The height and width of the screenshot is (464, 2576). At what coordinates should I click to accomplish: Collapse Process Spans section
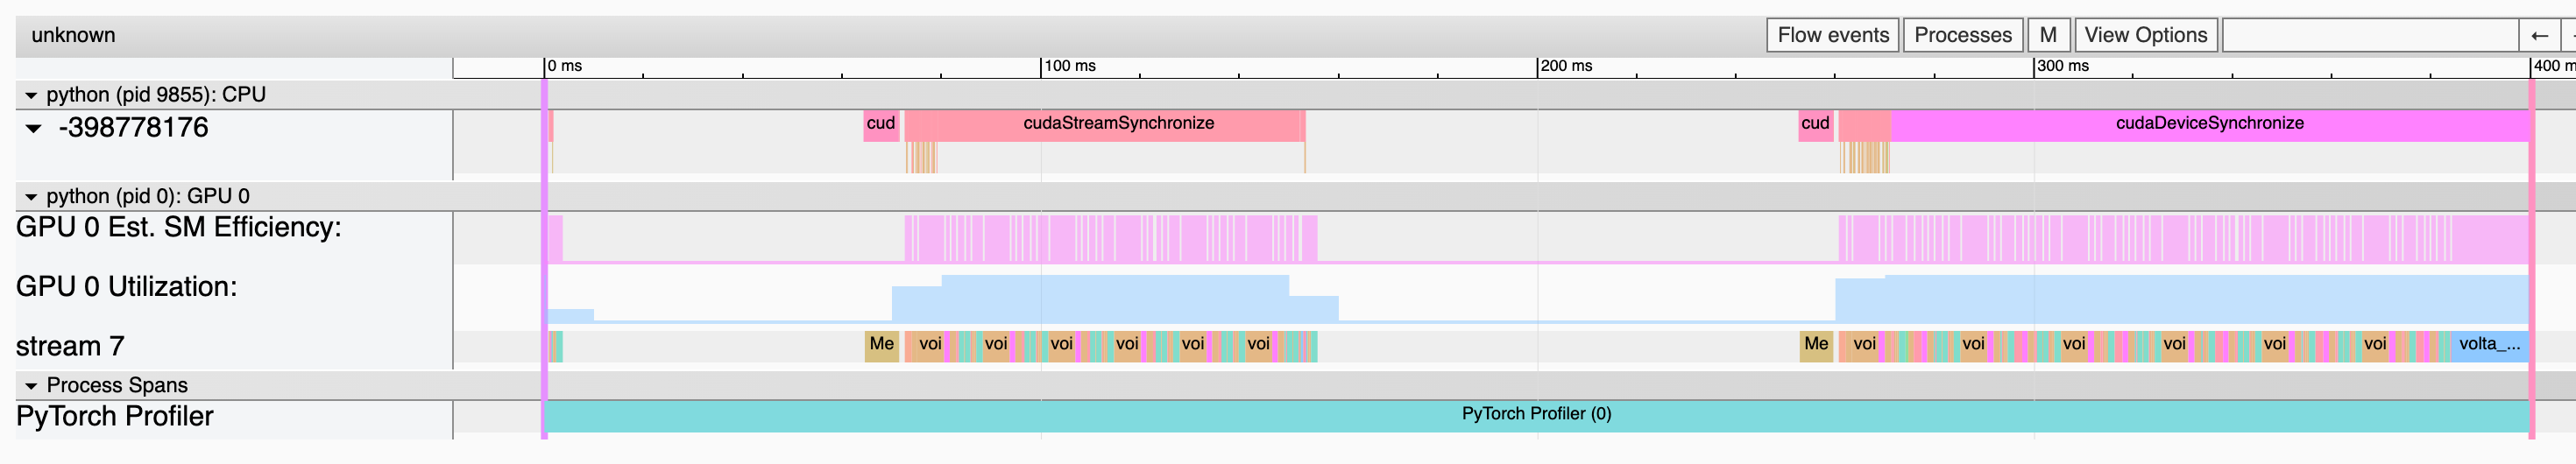31,386
